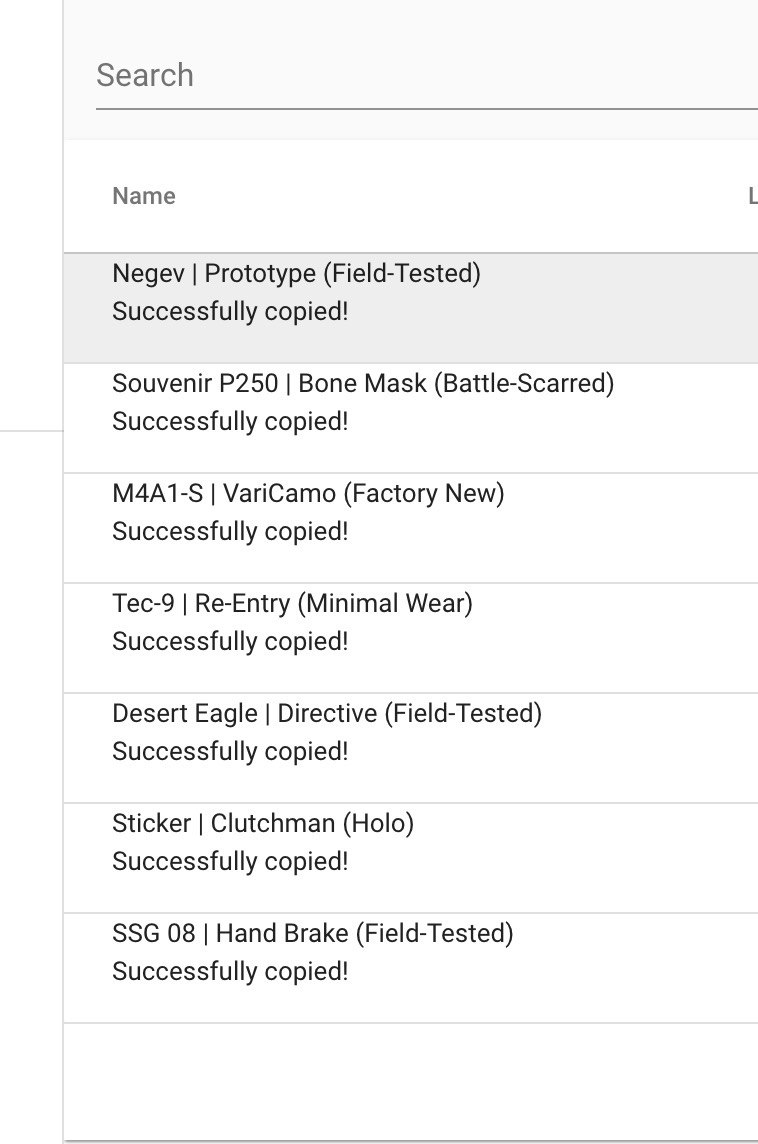758x1144 pixels.
Task: Select M4A1-S | VariCamo (Factory New) name
Action: pos(308,494)
